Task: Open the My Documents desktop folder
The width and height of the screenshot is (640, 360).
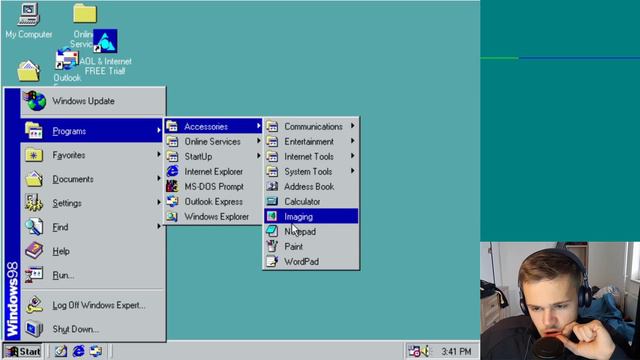Action: 28,71
